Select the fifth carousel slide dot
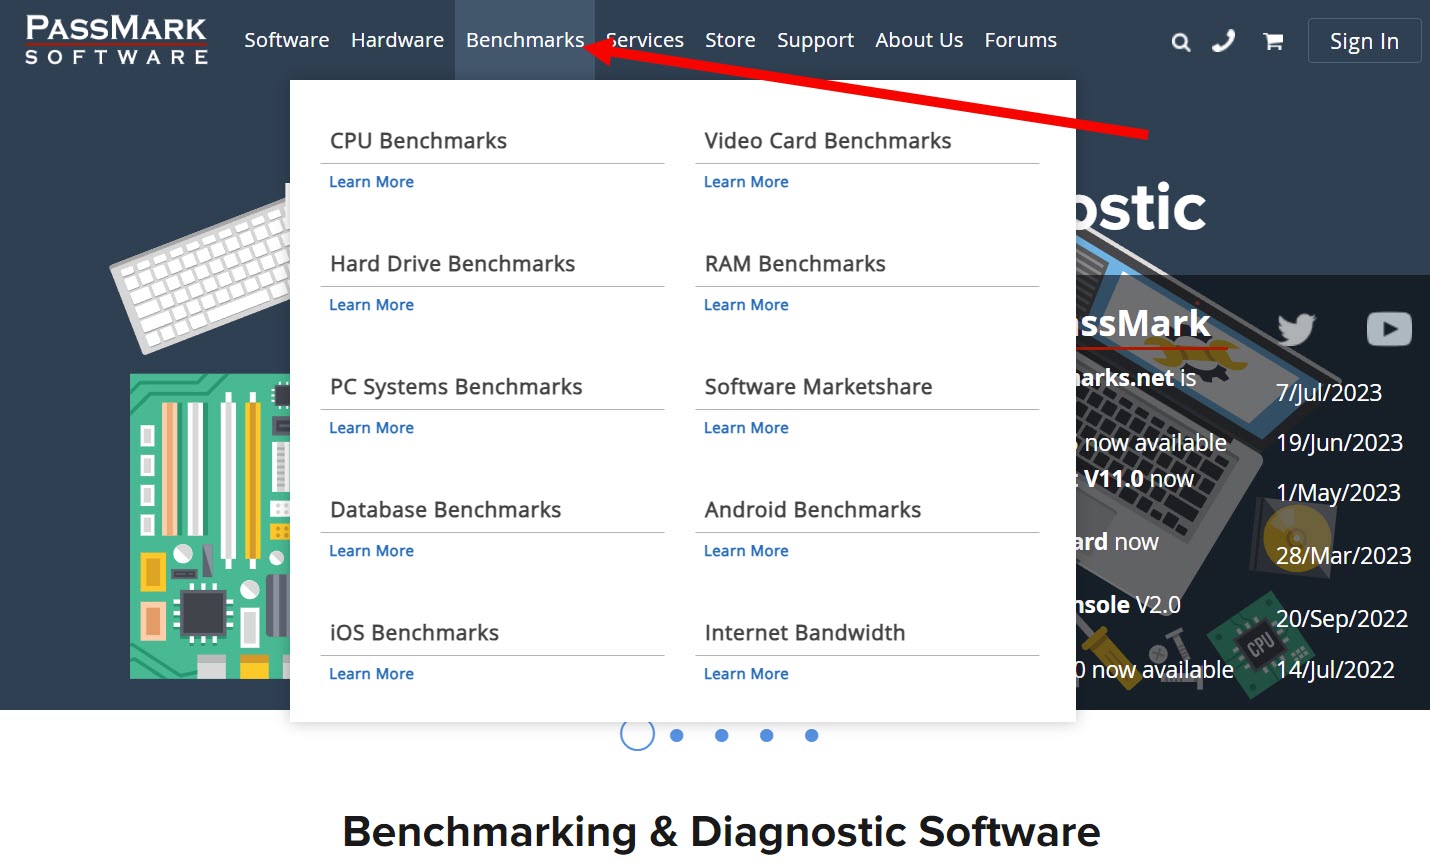This screenshot has width=1430, height=862. coord(812,735)
